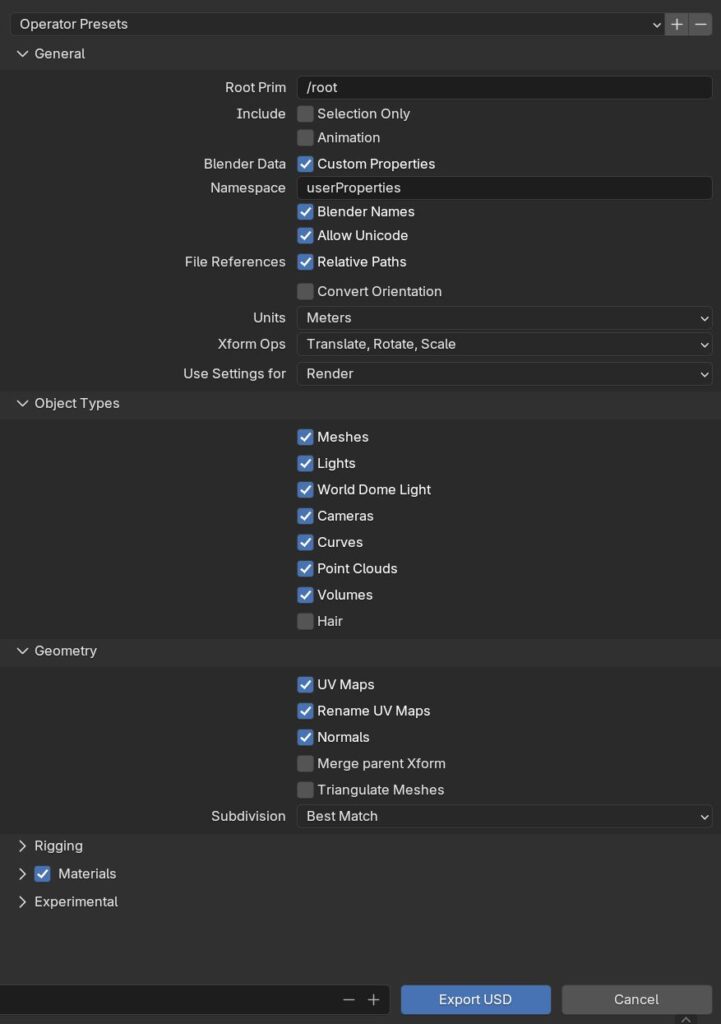The width and height of the screenshot is (721, 1024).
Task: Click the minus icon to remove operator preset
Action: click(x=701, y=24)
